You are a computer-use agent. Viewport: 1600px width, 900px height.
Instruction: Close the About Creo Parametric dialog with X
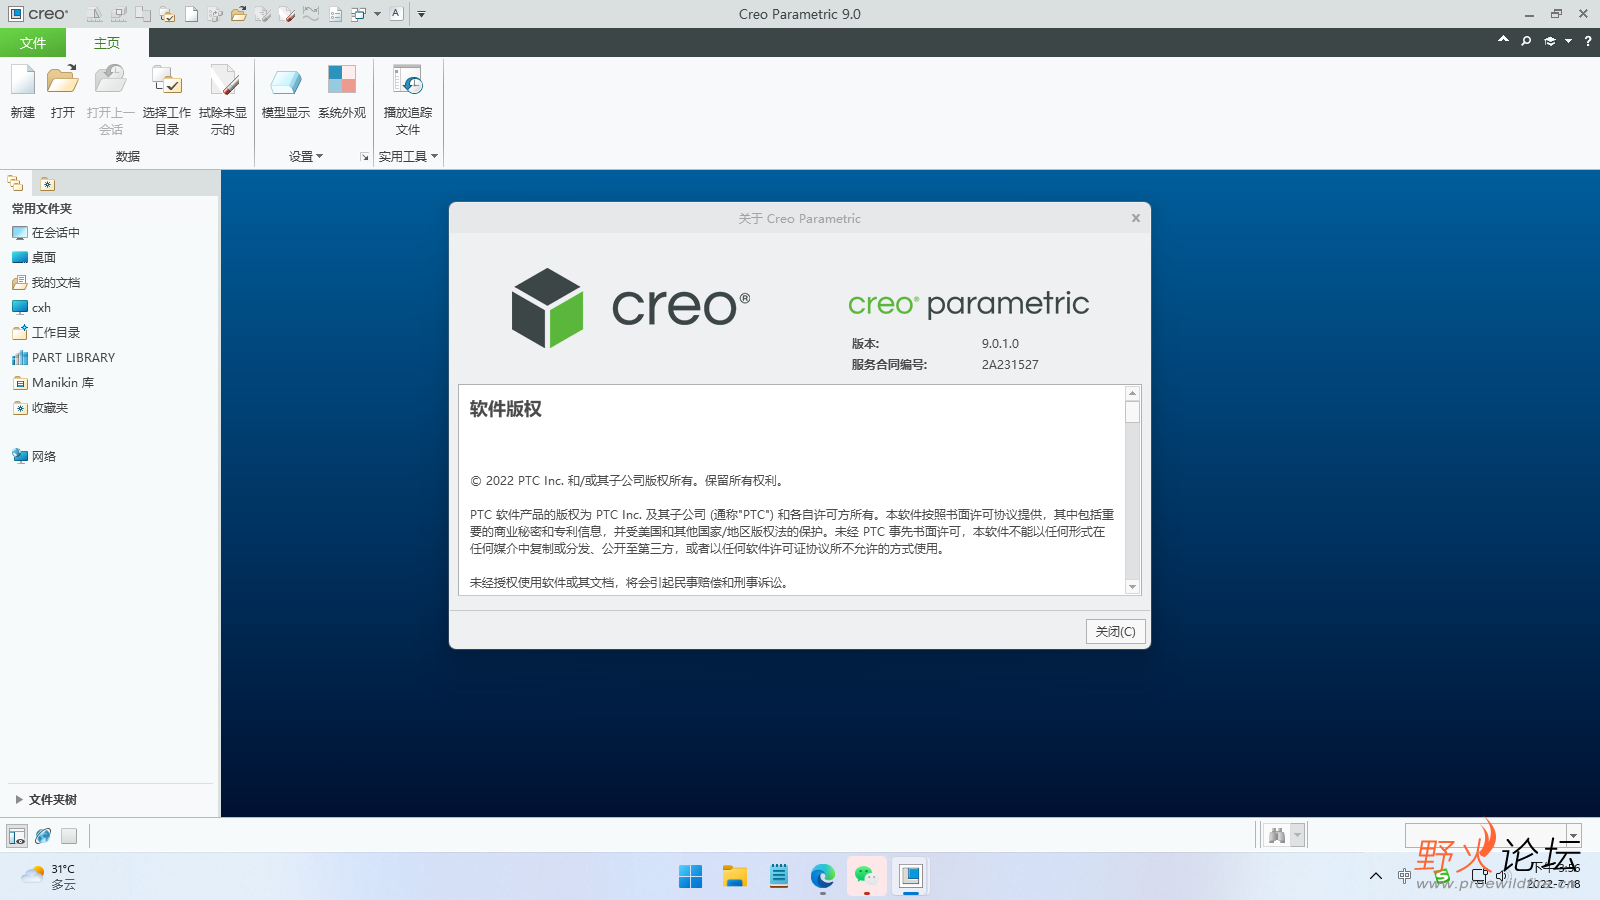(x=1136, y=218)
